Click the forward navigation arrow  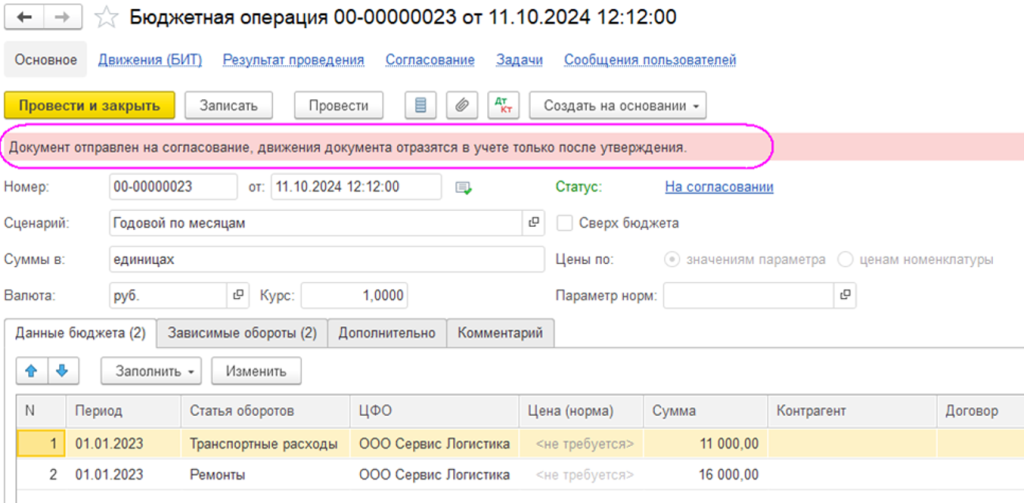[x=63, y=17]
